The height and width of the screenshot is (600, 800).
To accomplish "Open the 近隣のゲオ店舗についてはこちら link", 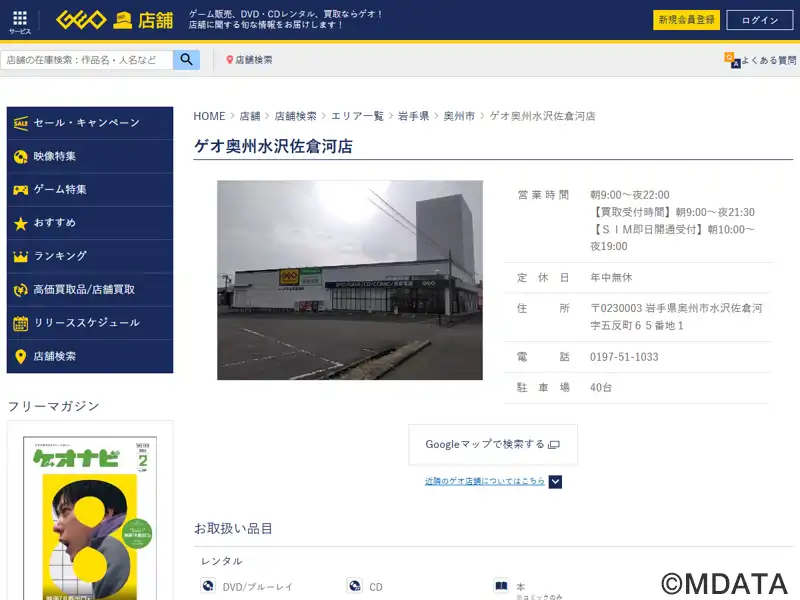I will (485, 481).
